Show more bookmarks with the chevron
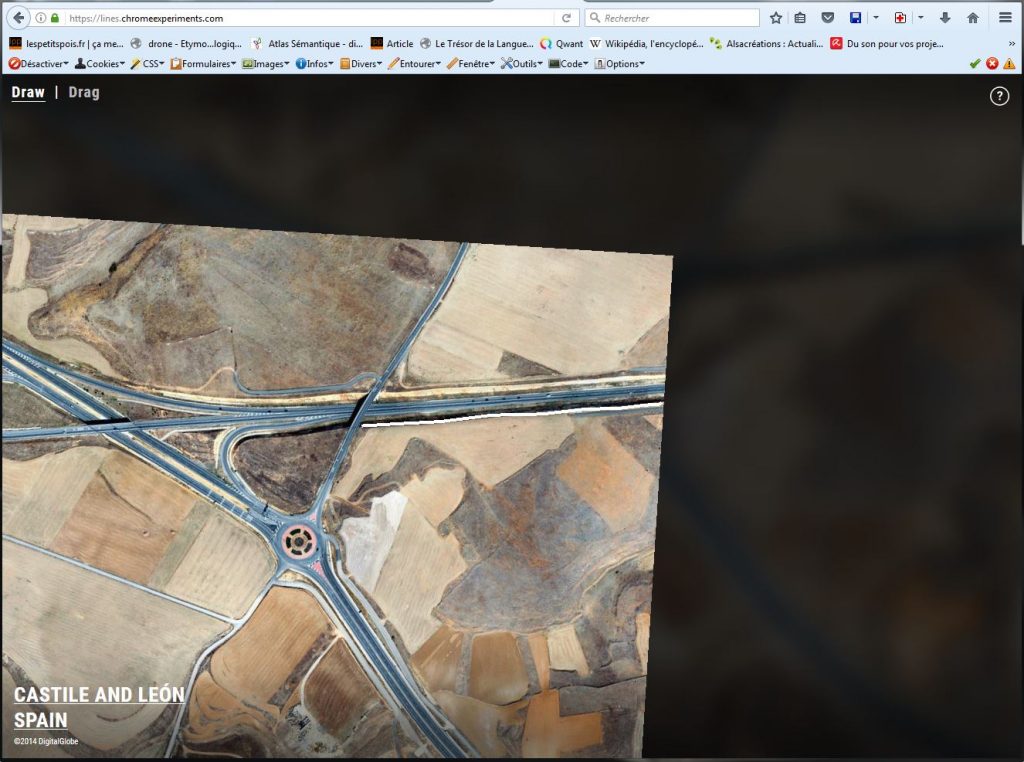Image resolution: width=1024 pixels, height=762 pixels. pos(1012,44)
